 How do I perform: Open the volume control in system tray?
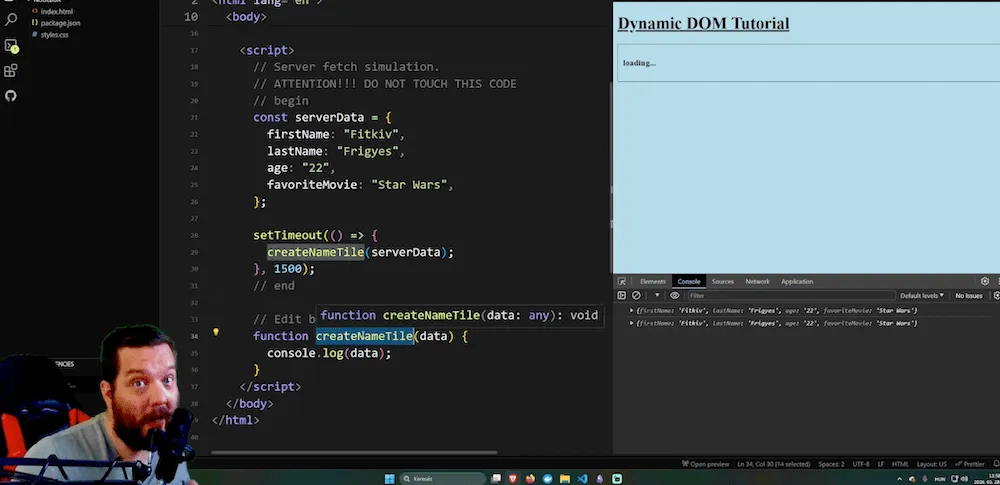[965, 479]
